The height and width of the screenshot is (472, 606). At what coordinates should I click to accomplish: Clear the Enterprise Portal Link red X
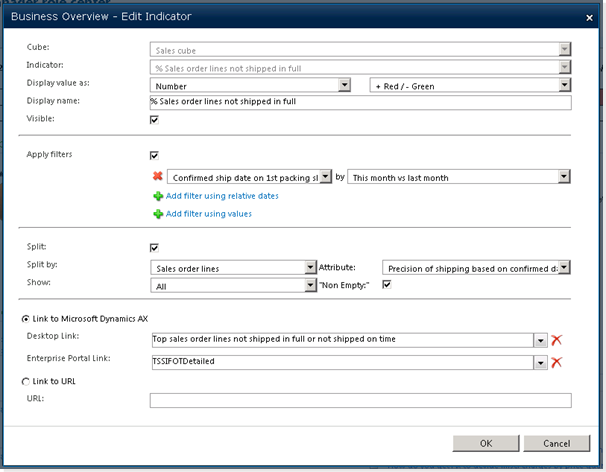(x=557, y=361)
